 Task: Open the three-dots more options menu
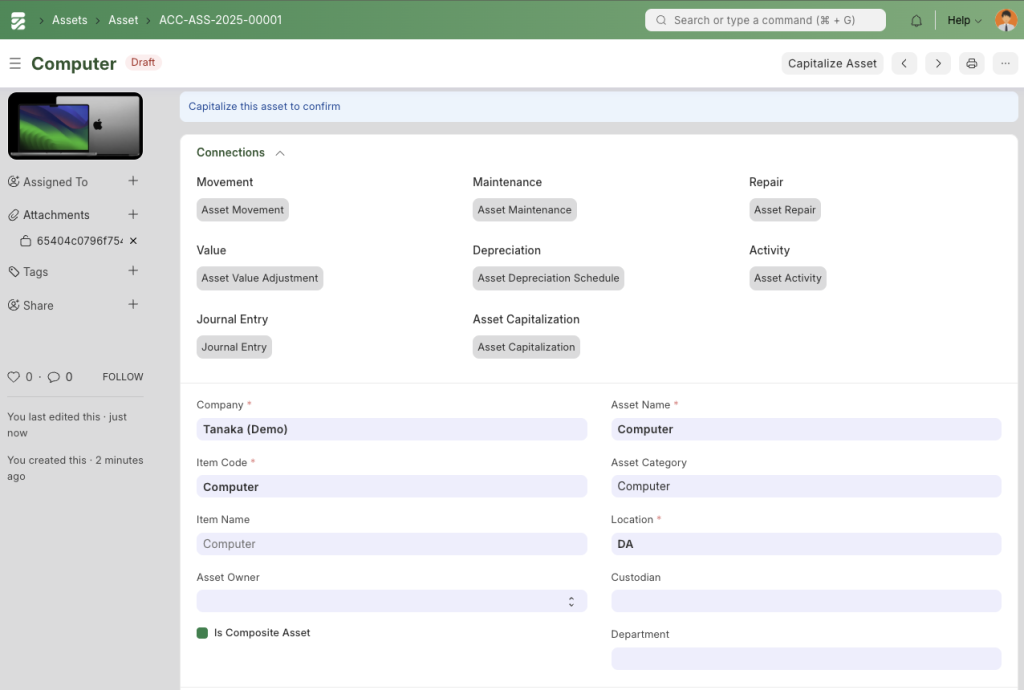pyautogui.click(x=1004, y=63)
